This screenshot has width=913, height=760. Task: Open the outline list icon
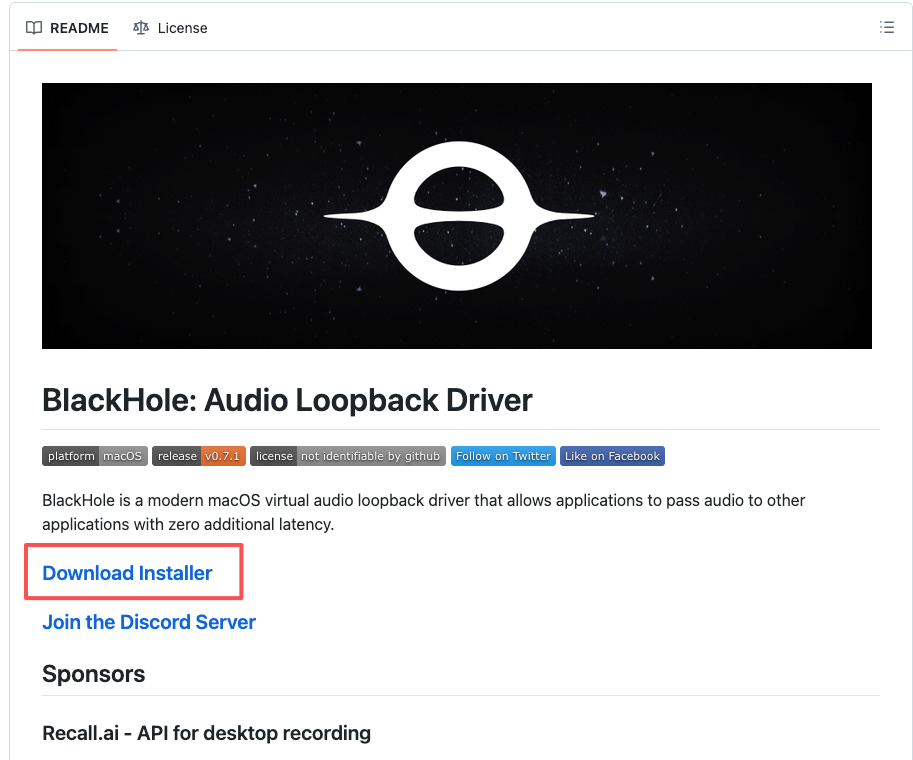(x=886, y=27)
